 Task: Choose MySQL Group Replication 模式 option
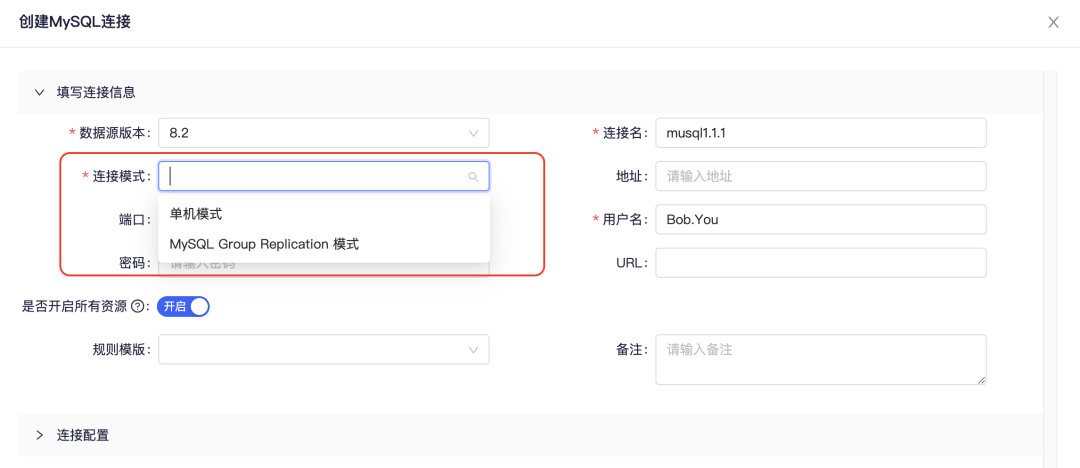tap(324, 244)
